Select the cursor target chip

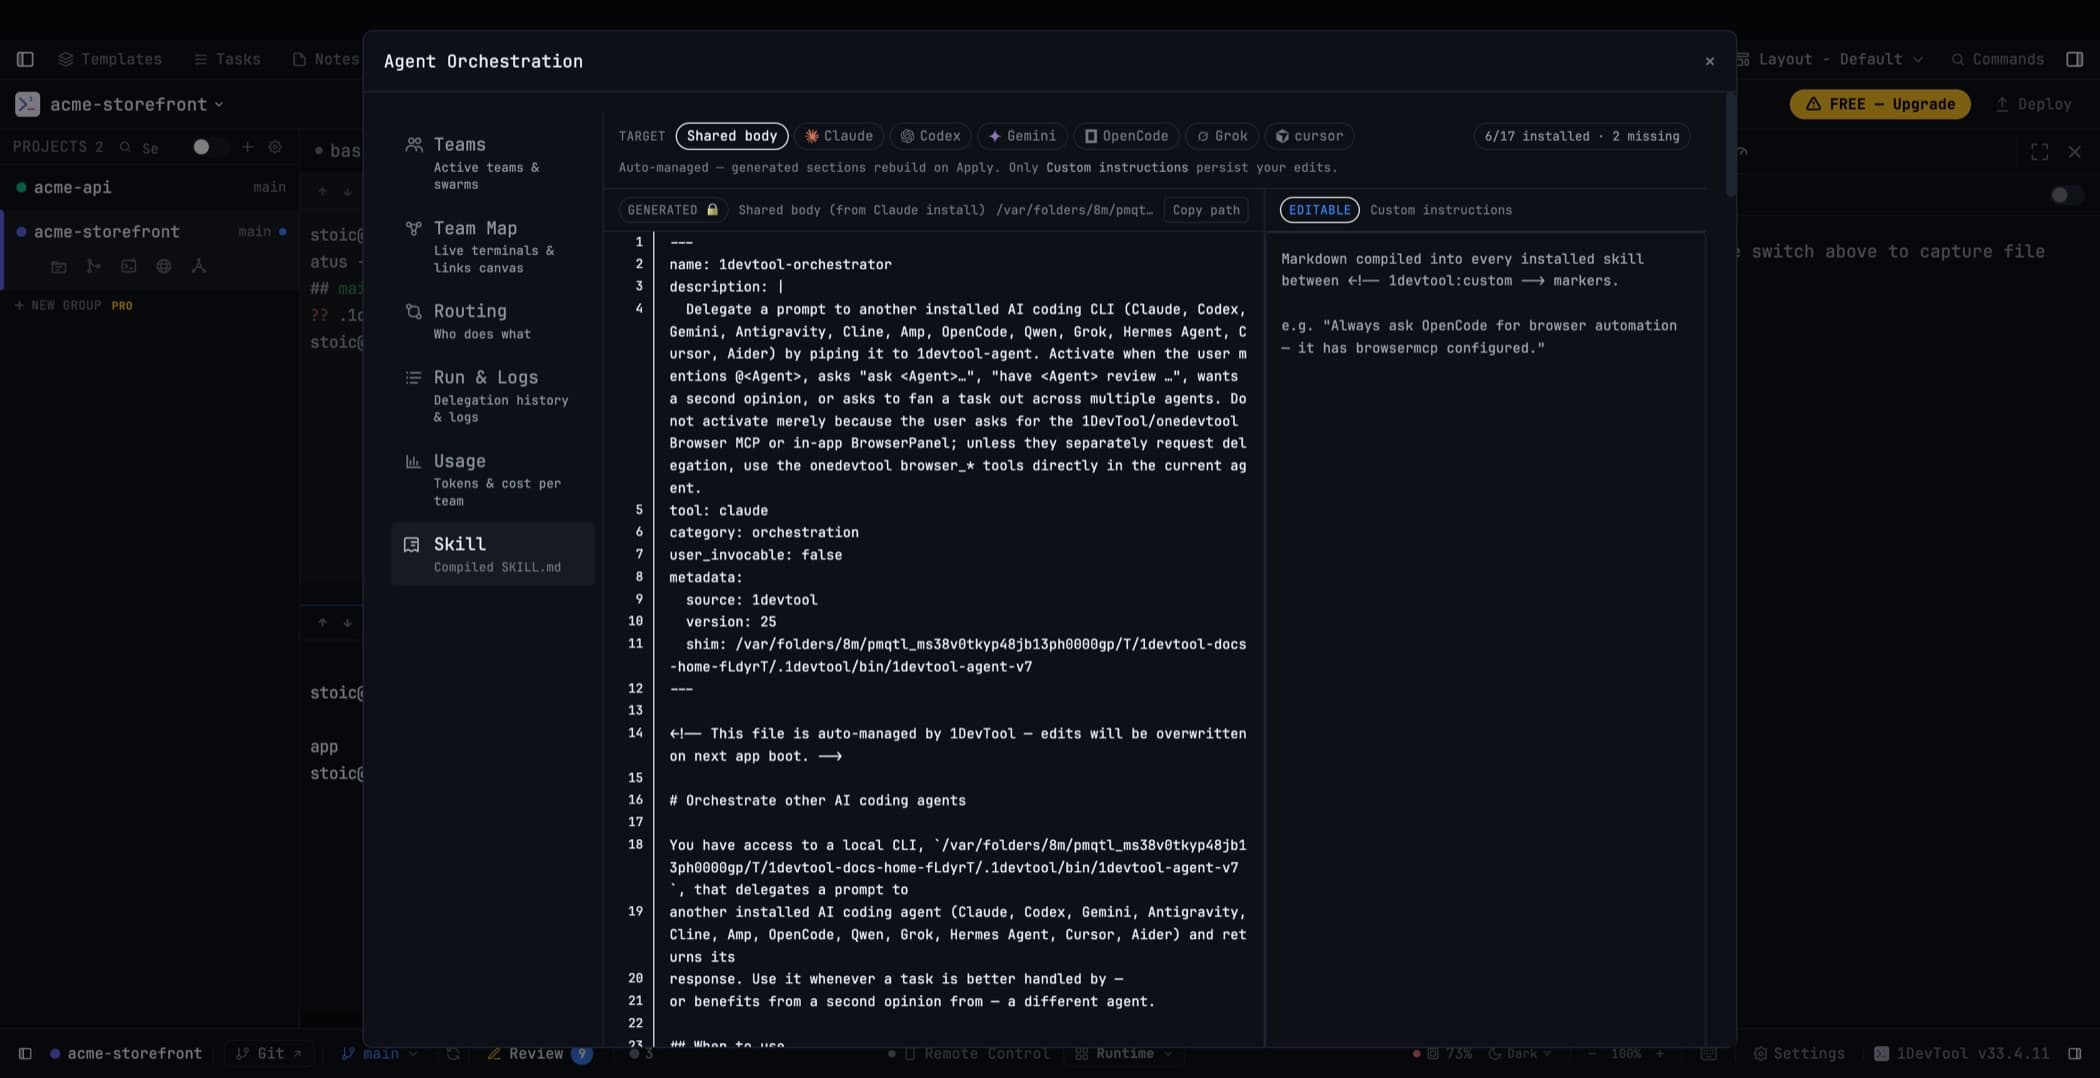(x=1309, y=136)
